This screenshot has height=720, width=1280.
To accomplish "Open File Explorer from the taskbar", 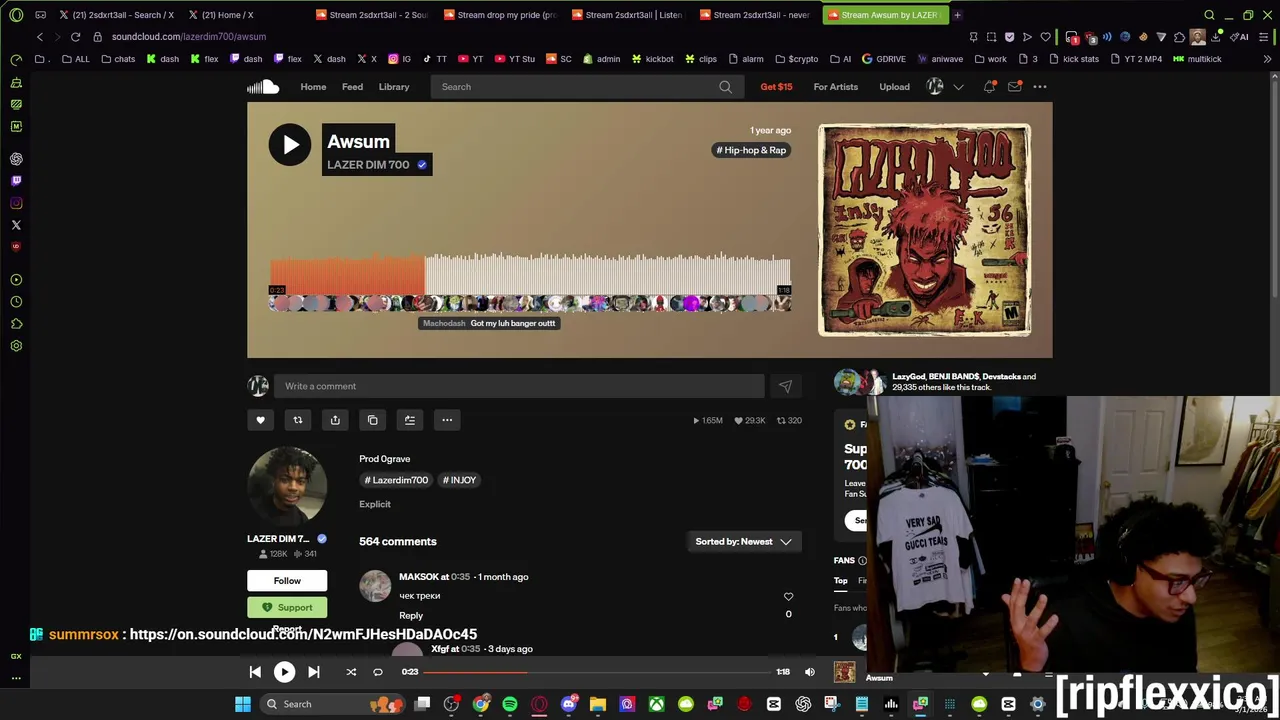I will [x=598, y=704].
